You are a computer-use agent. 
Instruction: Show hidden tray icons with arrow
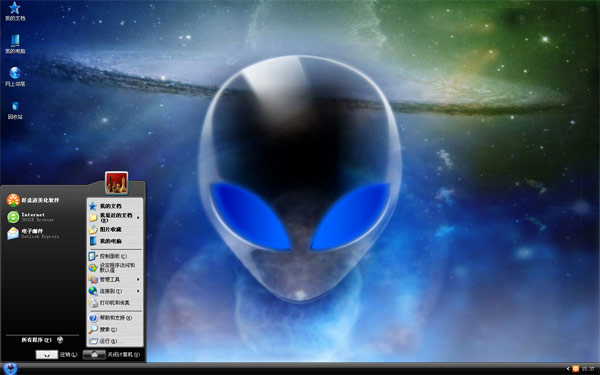[568, 369]
